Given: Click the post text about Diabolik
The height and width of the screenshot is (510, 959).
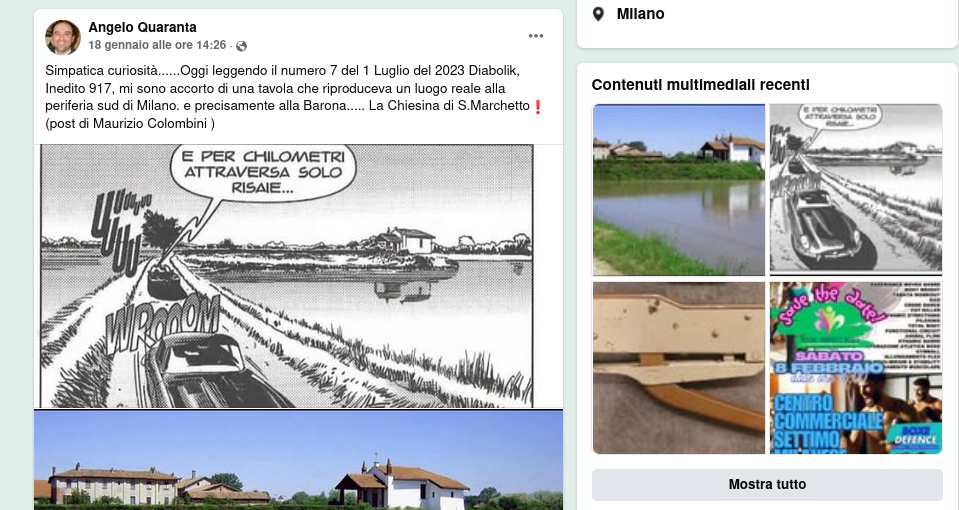Looking at the screenshot, I should point(295,97).
